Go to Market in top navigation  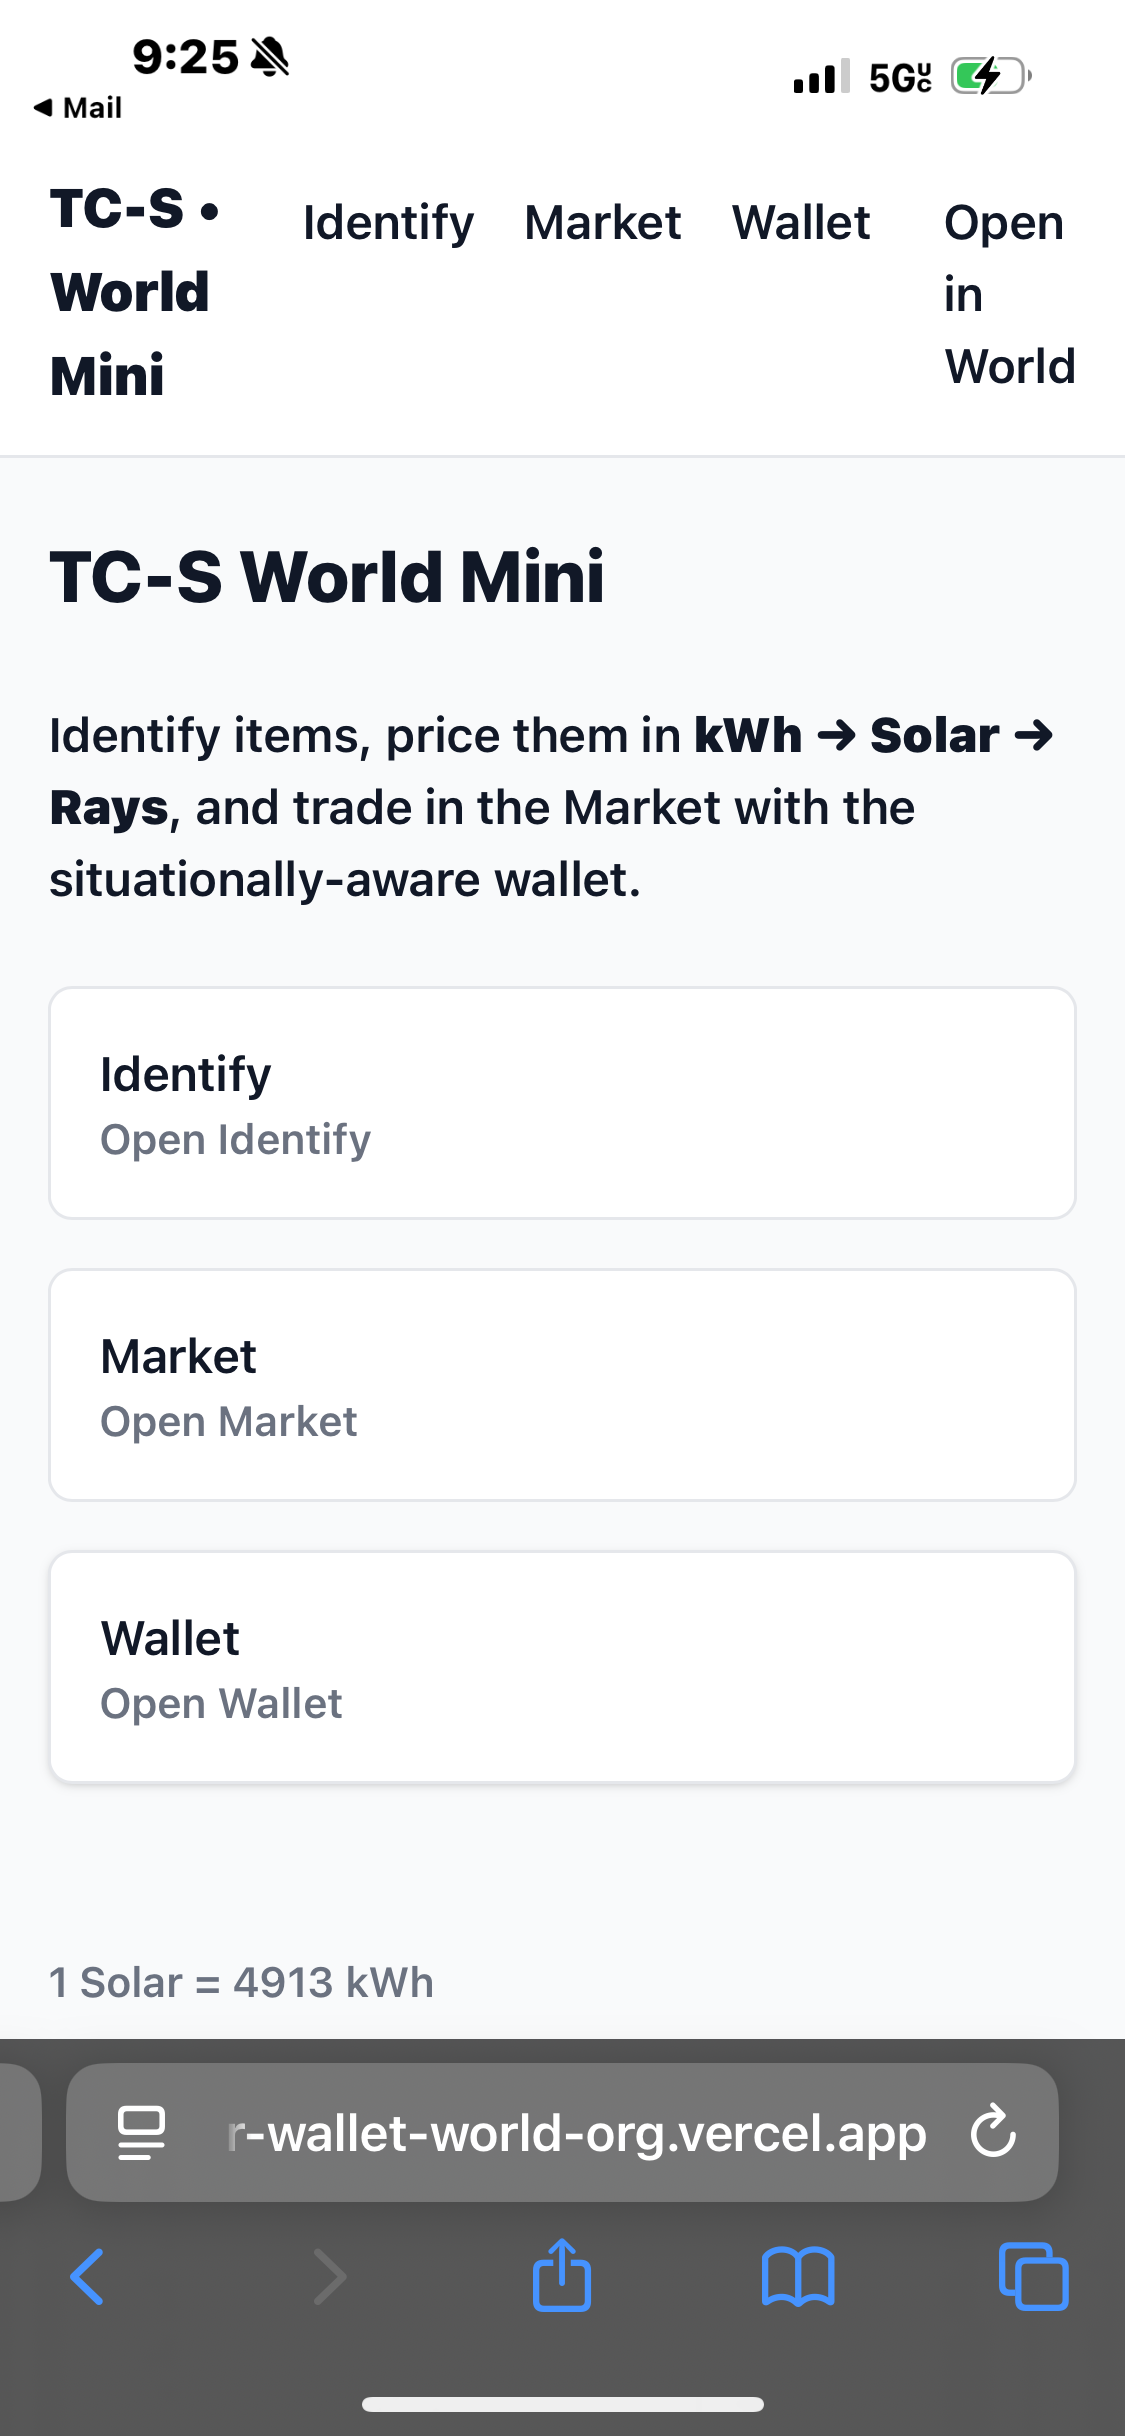603,222
